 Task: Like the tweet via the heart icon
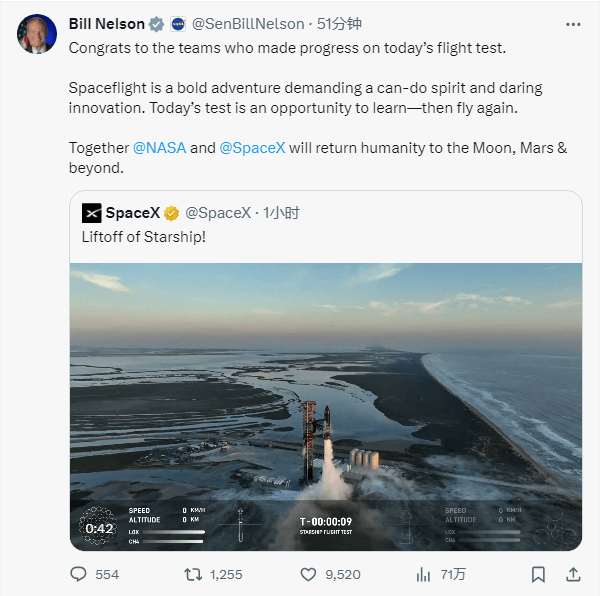[308, 574]
